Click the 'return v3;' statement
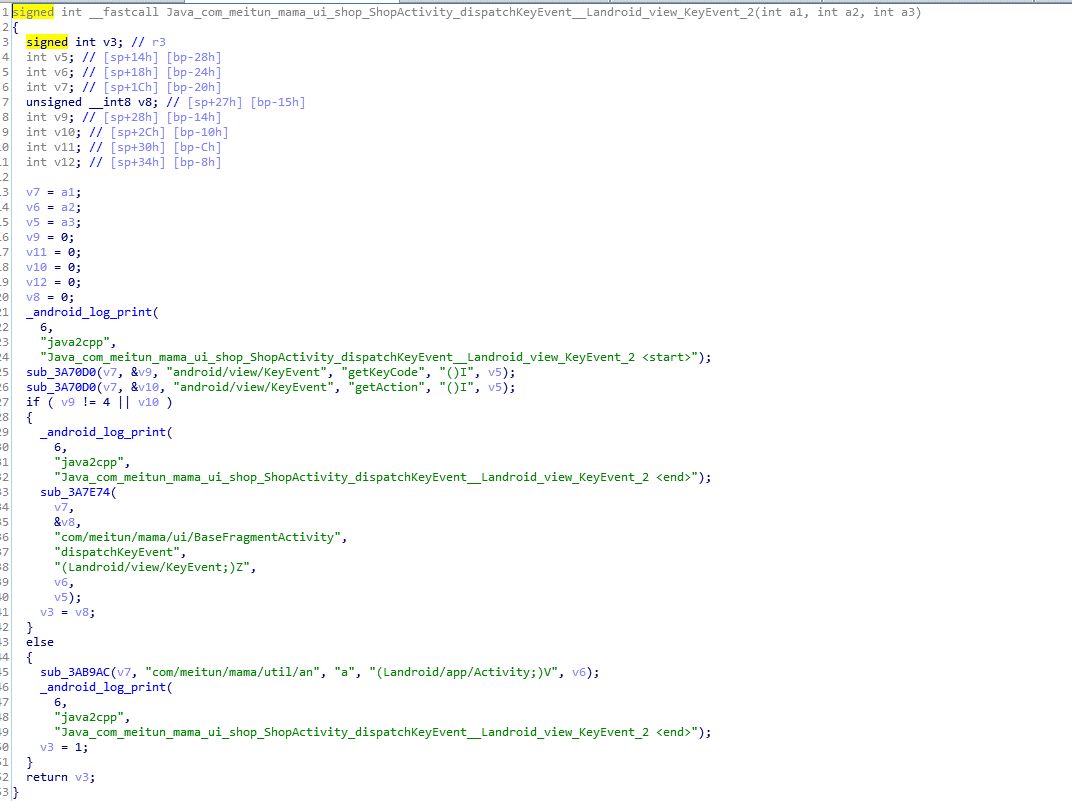Viewport: 1072px width, 801px height. (x=61, y=778)
